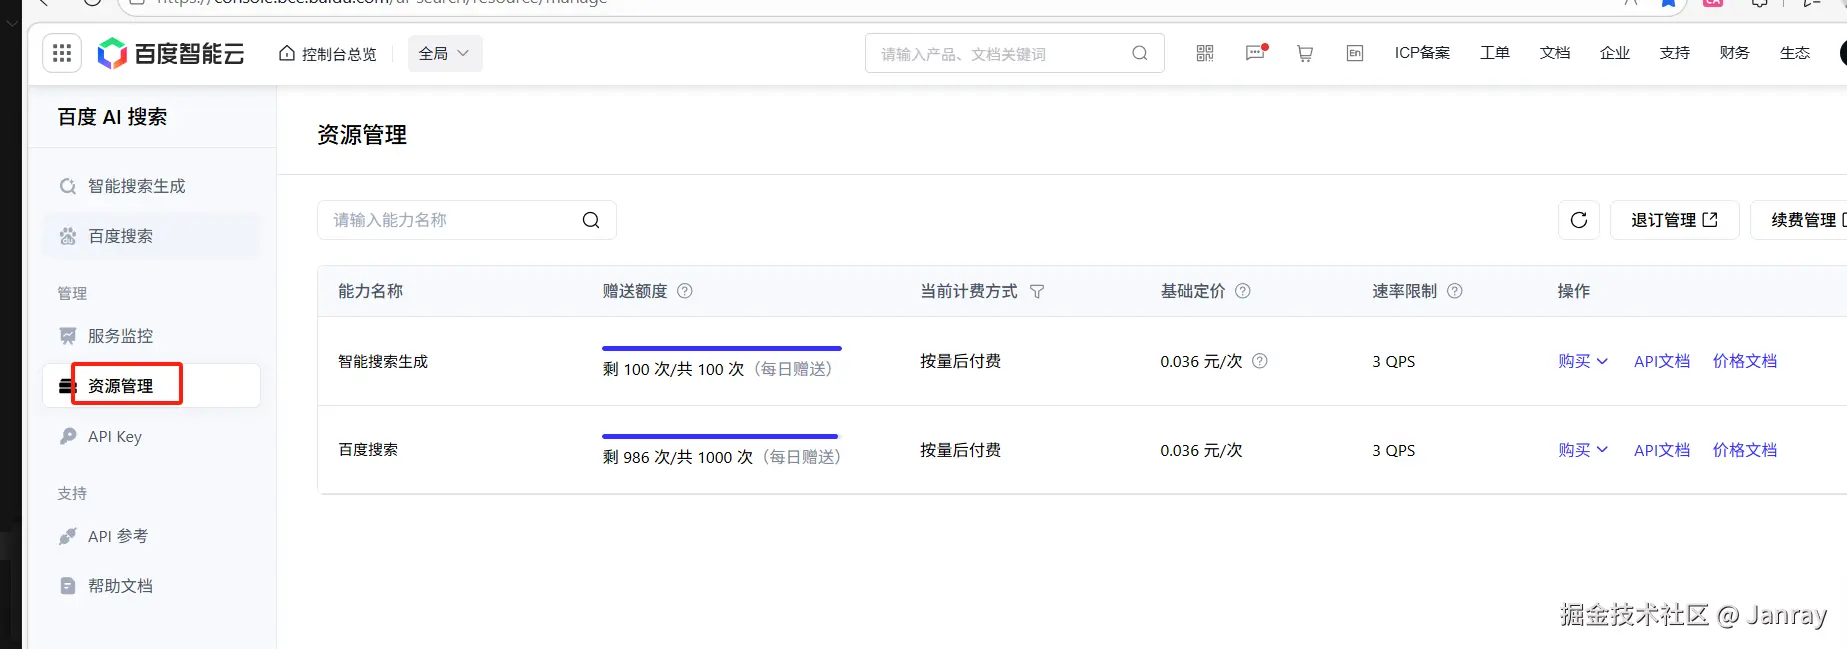Click the top search magnifier icon
1847x649 pixels.
tap(1140, 54)
